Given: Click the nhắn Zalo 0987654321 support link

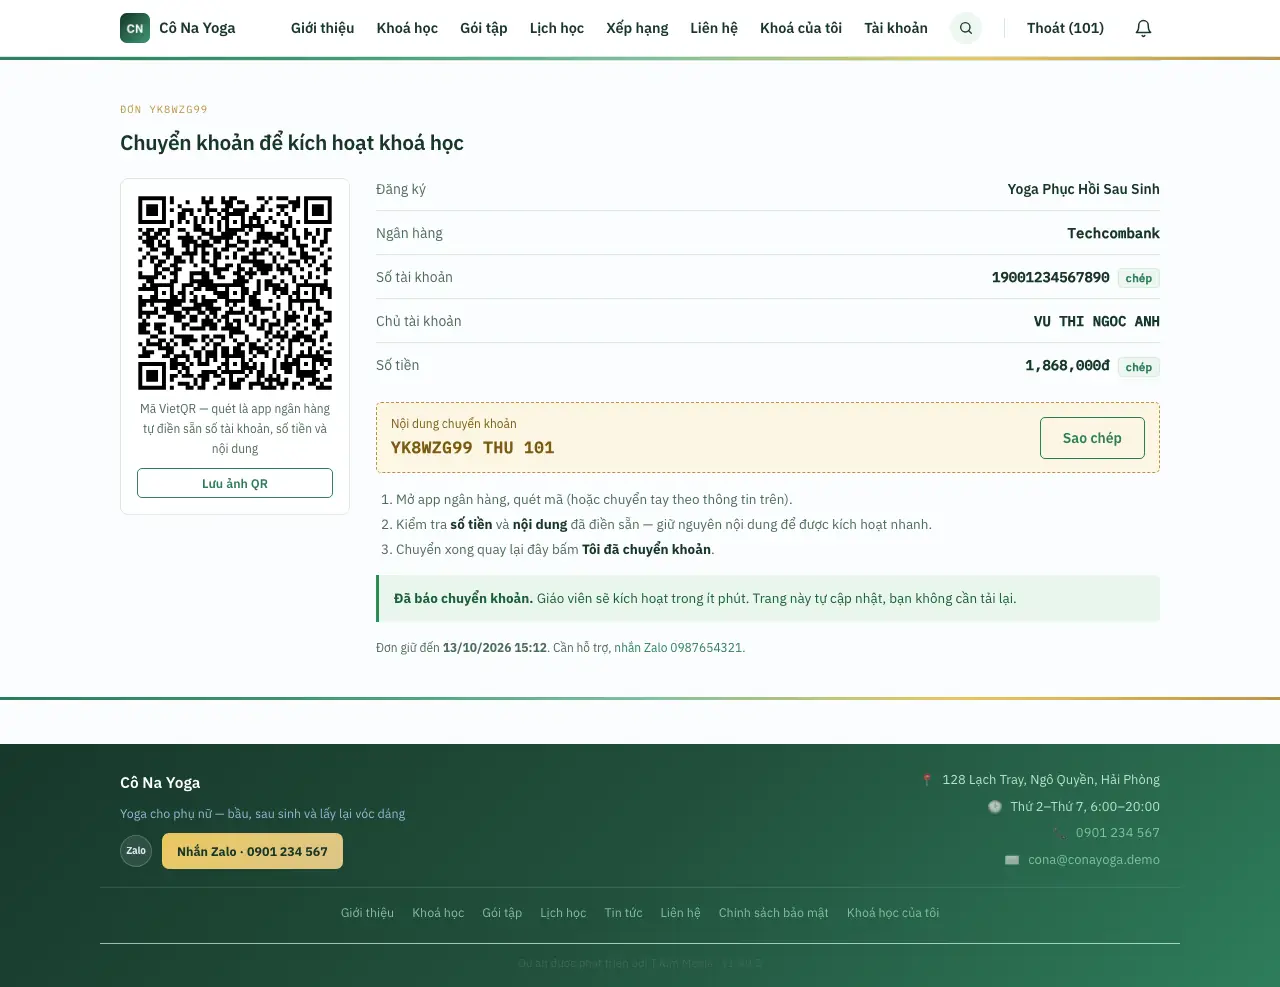Looking at the screenshot, I should [x=678, y=648].
